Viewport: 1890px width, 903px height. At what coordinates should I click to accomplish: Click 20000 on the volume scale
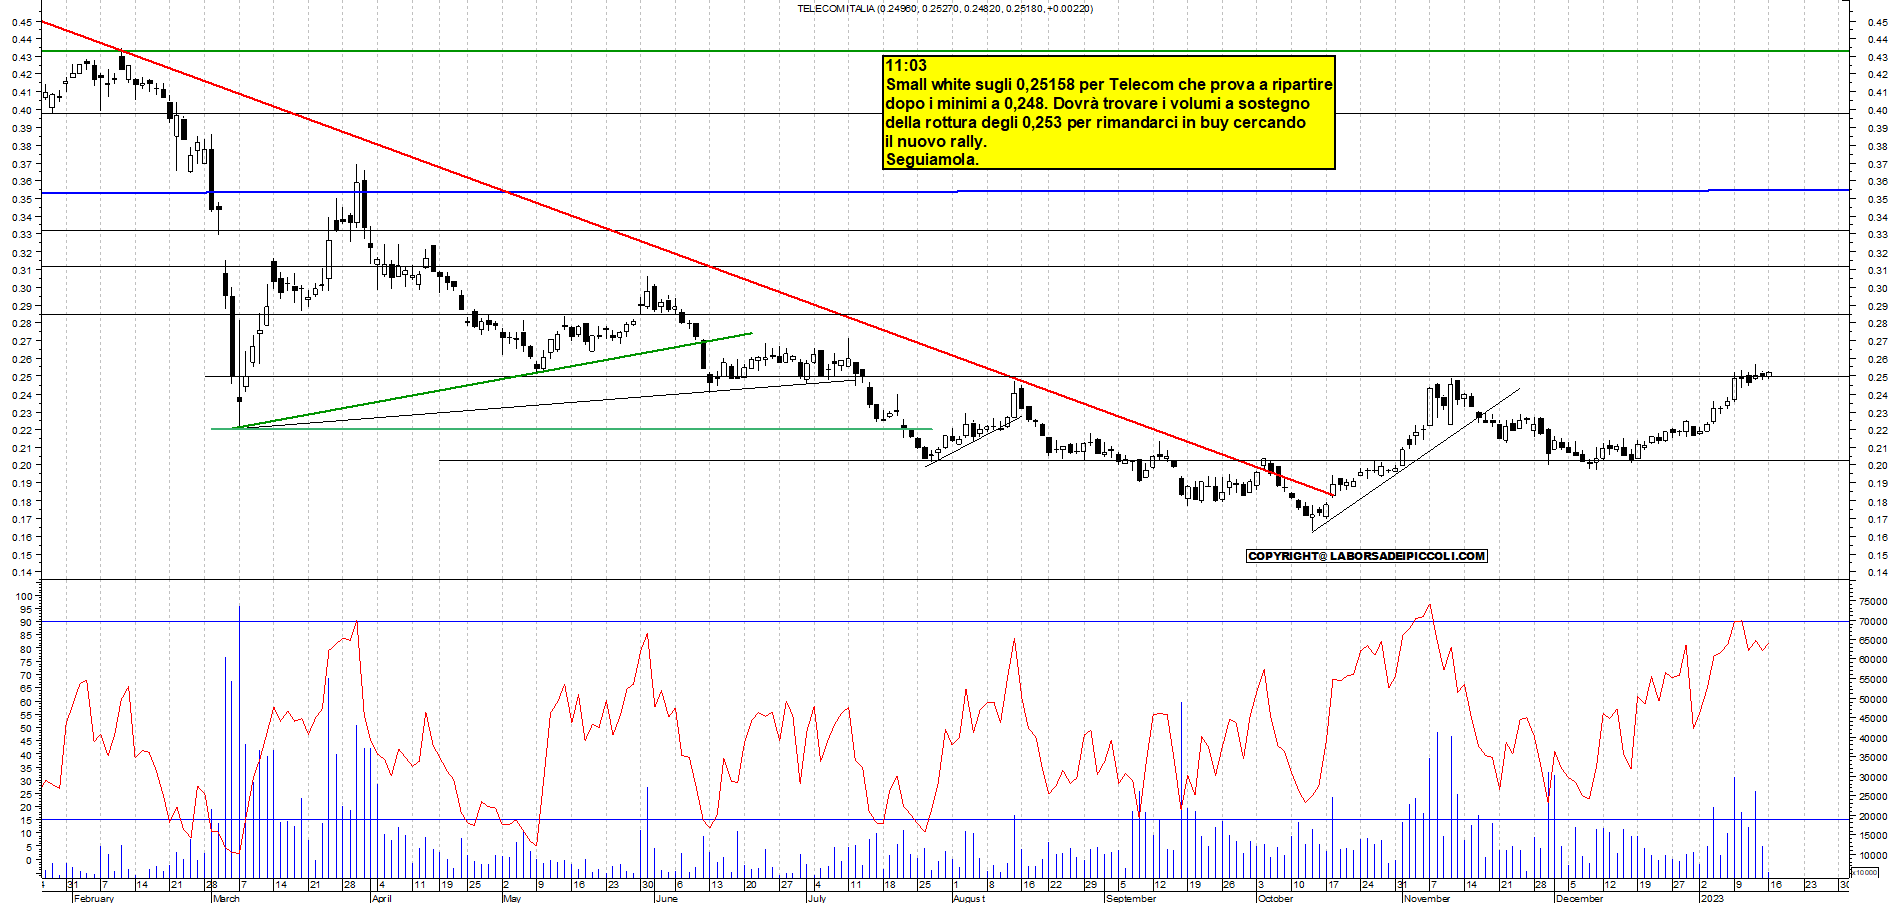pos(1874,817)
